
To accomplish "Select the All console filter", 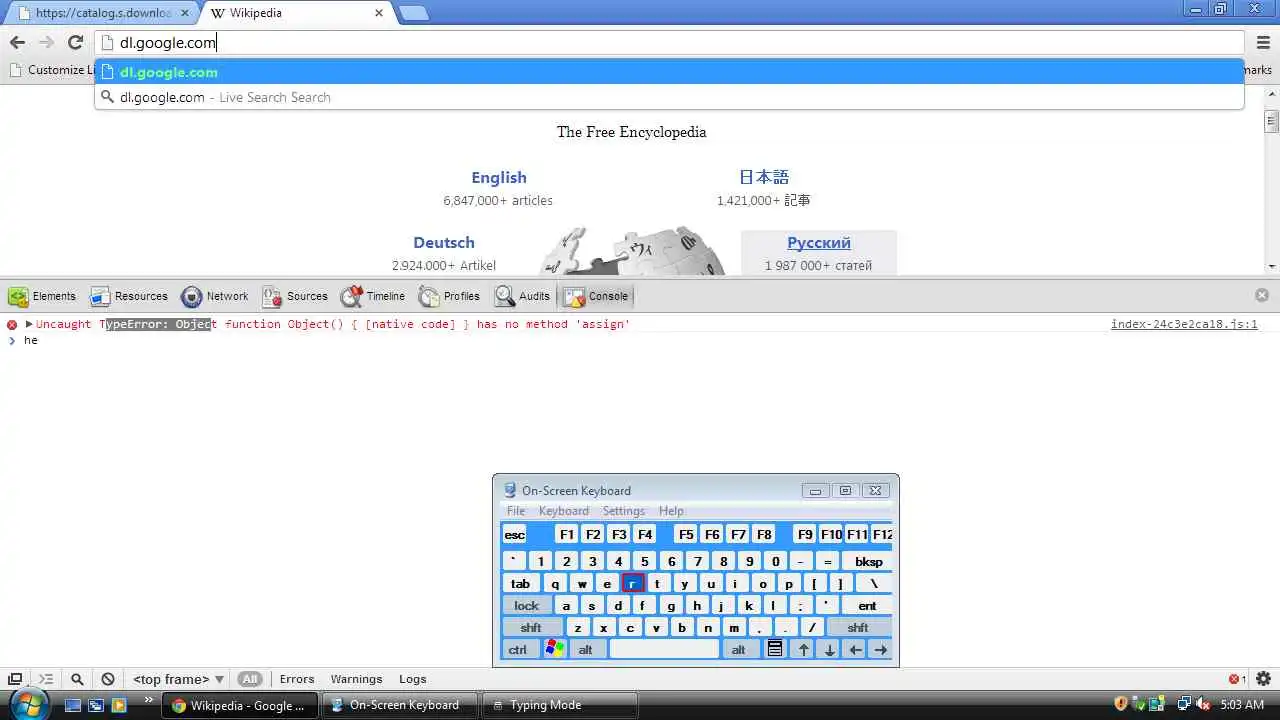I will (x=250, y=679).
